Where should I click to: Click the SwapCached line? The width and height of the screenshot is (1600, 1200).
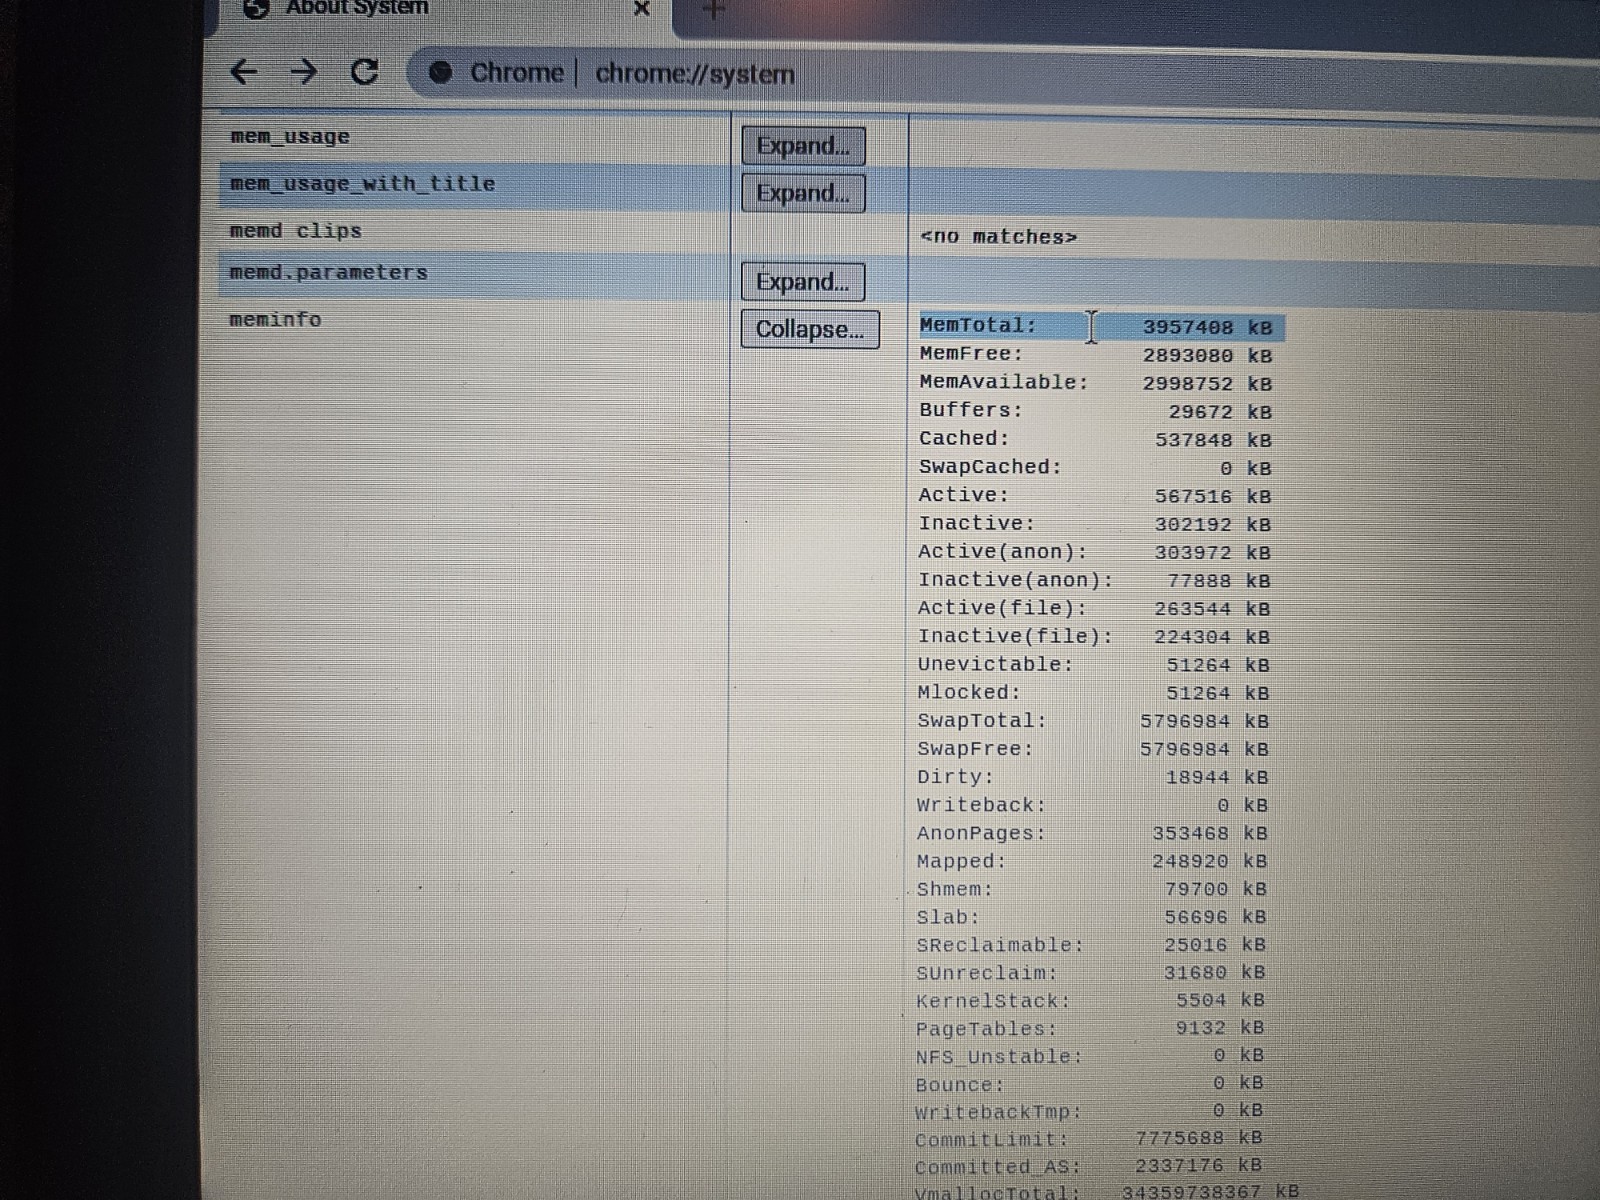1095,468
